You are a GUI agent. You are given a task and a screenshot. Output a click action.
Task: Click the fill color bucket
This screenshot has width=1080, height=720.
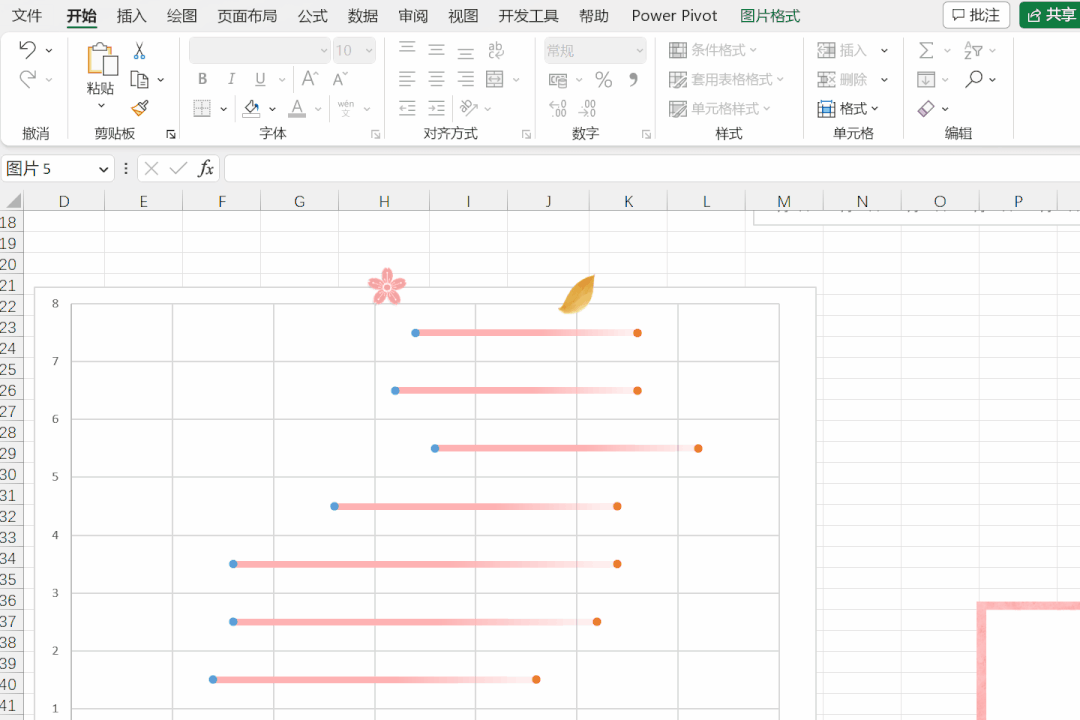point(251,108)
